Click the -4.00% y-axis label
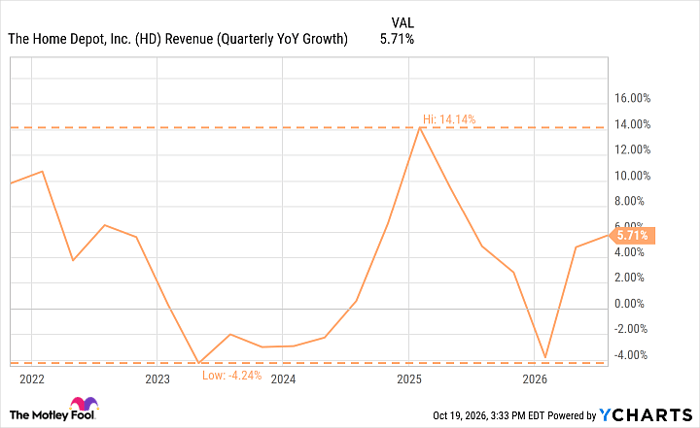The height and width of the screenshot is (428, 700). pyautogui.click(x=630, y=355)
